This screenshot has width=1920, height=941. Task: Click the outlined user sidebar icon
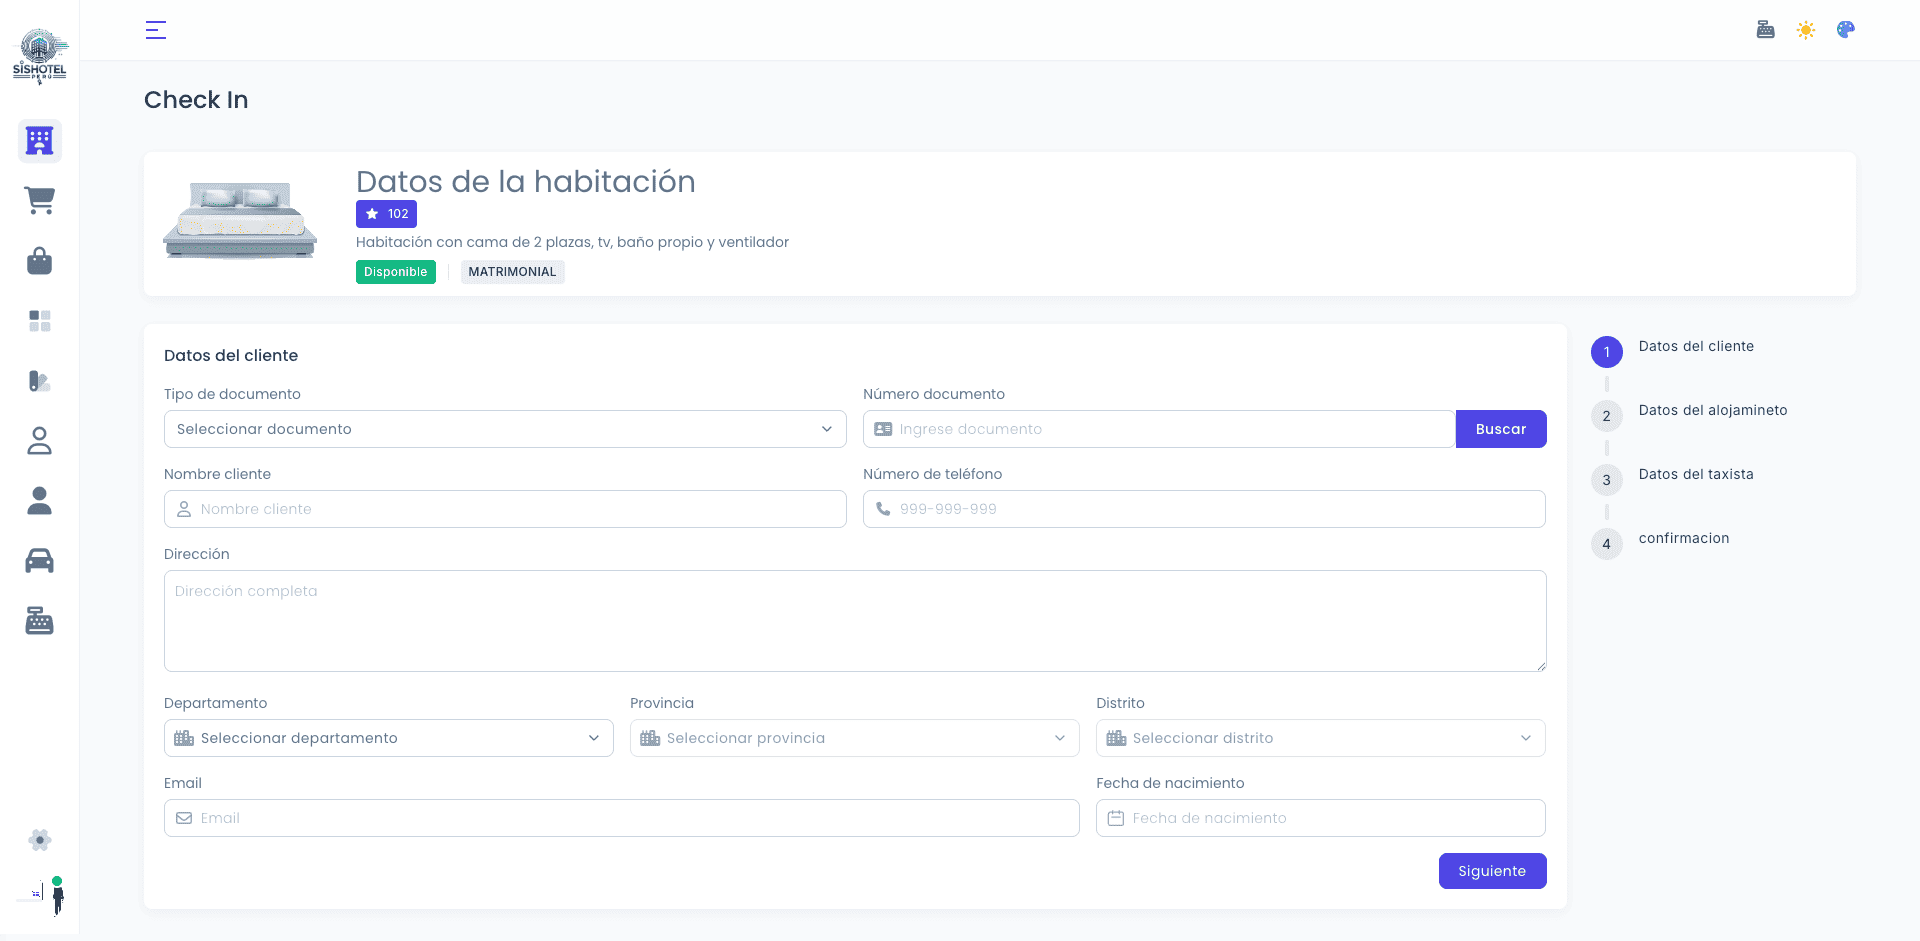click(39, 441)
